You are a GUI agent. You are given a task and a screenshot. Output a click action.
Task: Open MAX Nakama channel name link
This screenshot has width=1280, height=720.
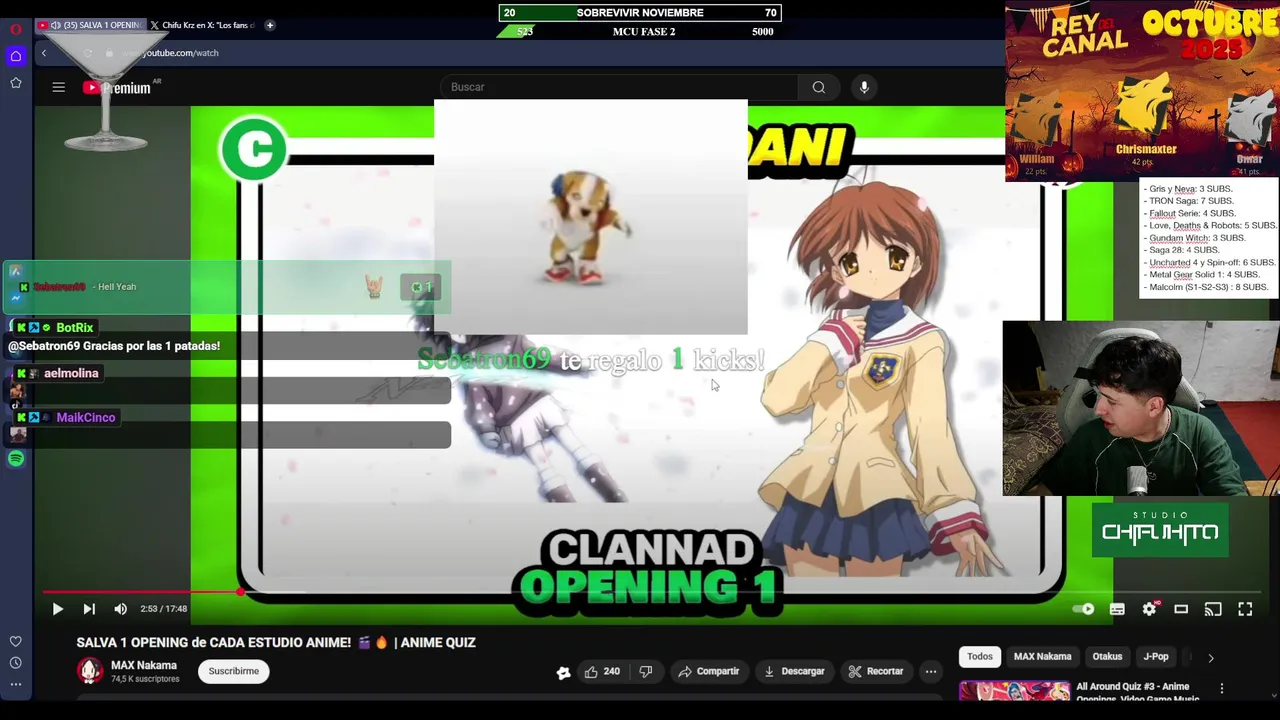(x=144, y=665)
